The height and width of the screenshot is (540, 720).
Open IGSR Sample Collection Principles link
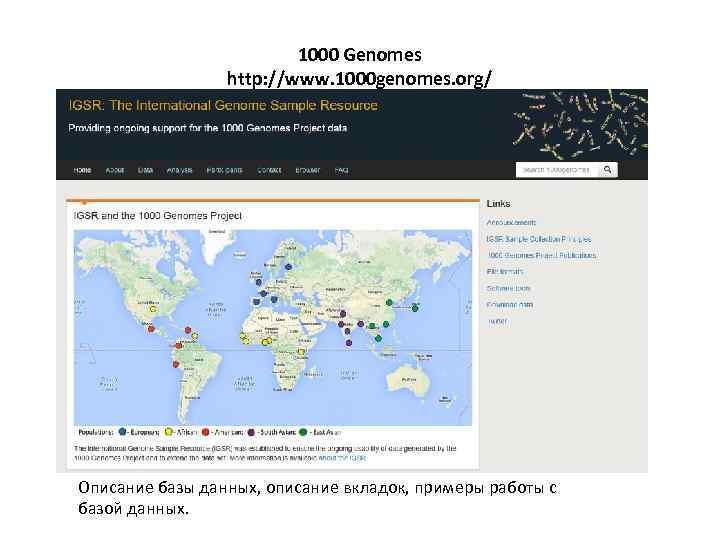tap(539, 239)
